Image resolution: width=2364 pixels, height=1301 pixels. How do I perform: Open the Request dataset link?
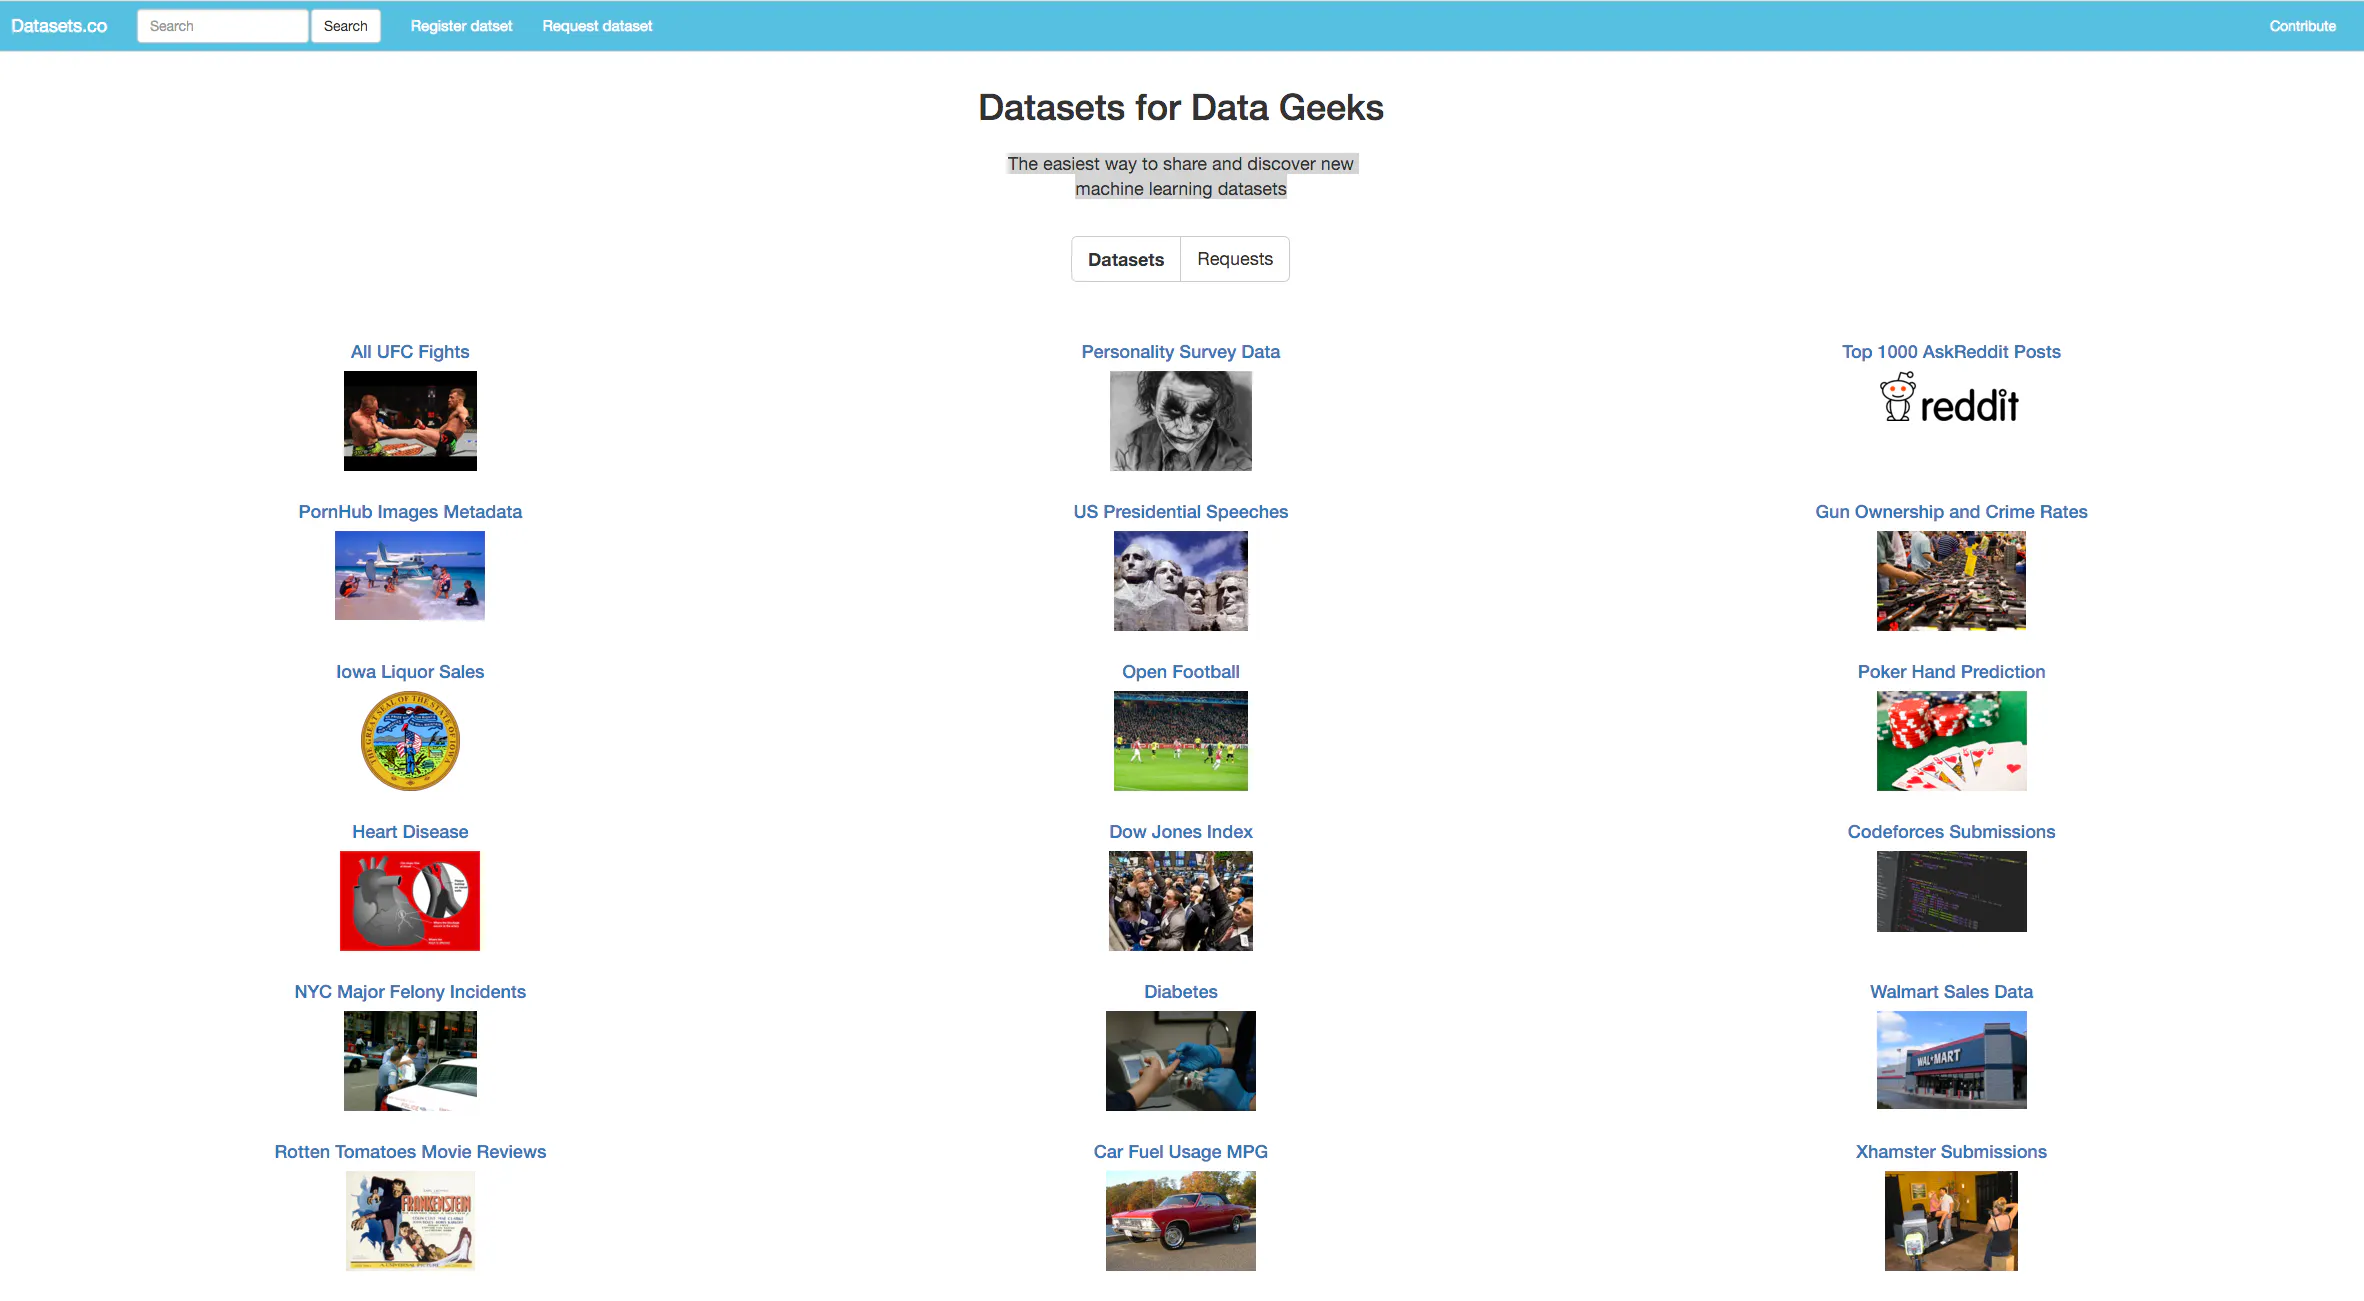597,26
